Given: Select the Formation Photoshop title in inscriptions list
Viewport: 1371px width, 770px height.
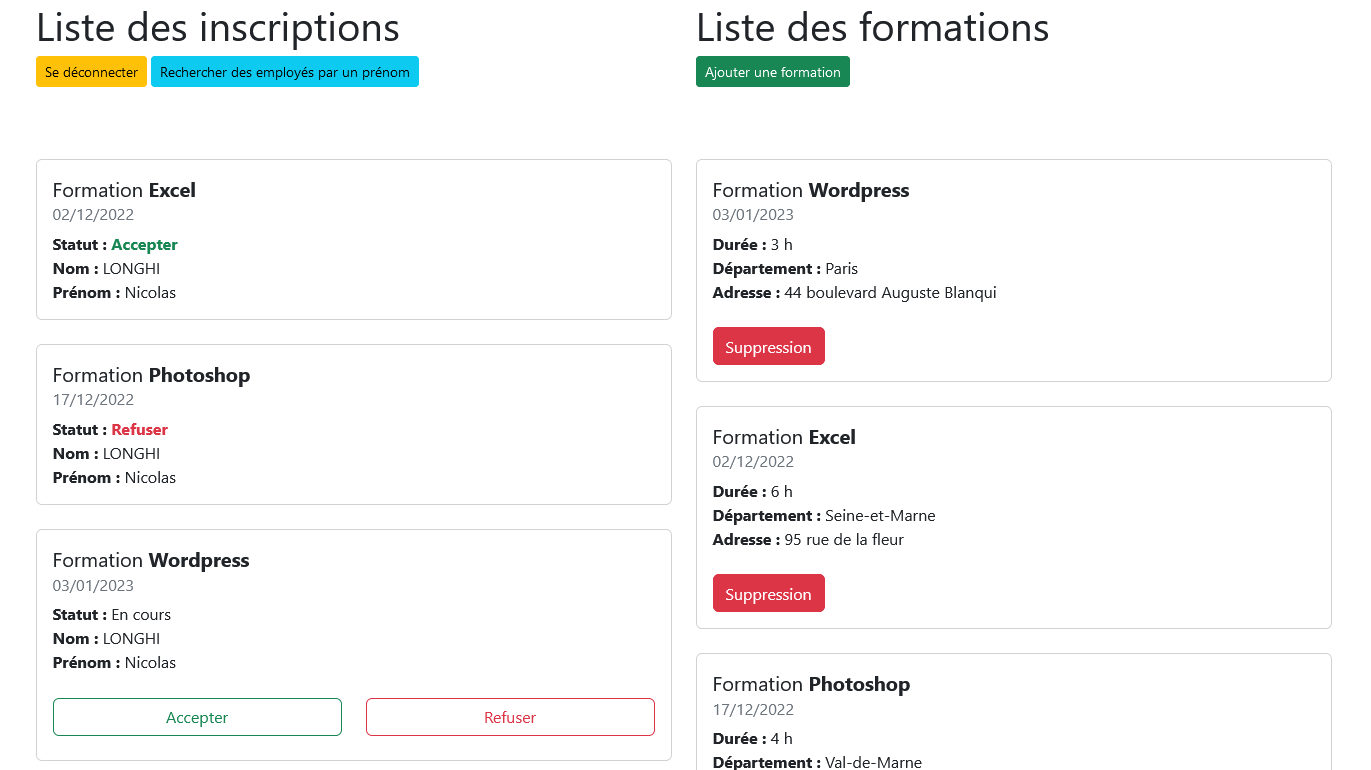Looking at the screenshot, I should coord(151,375).
